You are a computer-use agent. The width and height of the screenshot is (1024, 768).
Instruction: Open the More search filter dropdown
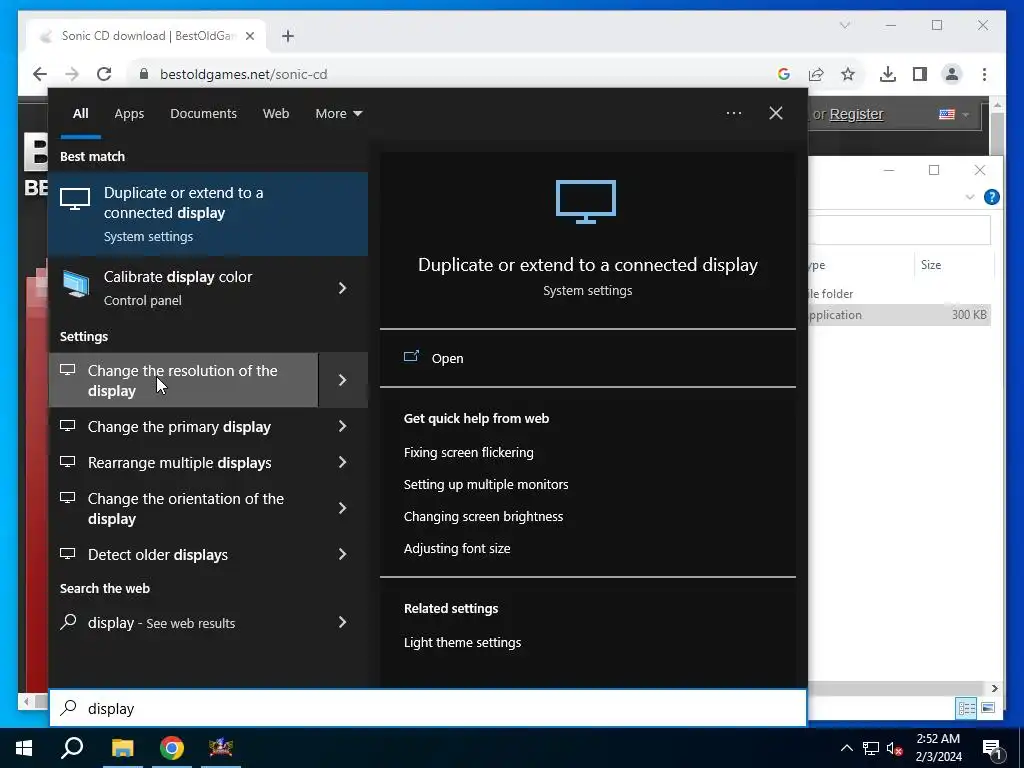click(338, 114)
